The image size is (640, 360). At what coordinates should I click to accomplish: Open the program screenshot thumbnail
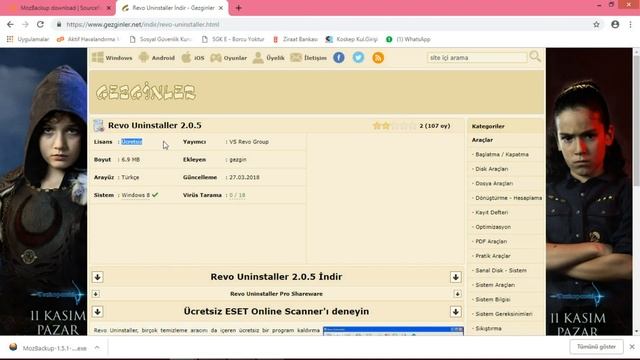pos(393,331)
